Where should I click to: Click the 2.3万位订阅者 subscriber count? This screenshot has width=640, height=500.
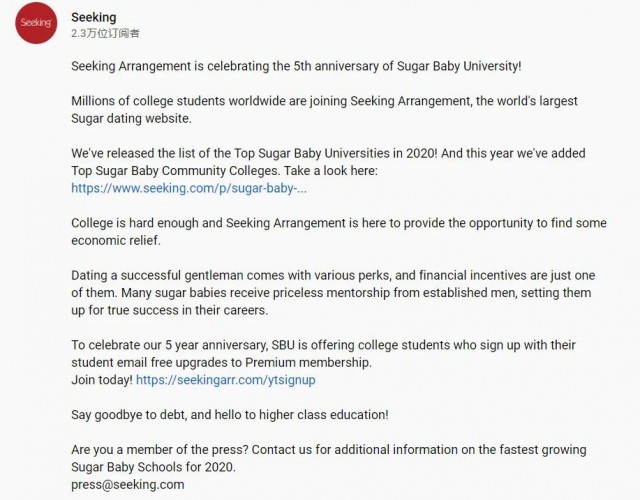(x=105, y=33)
